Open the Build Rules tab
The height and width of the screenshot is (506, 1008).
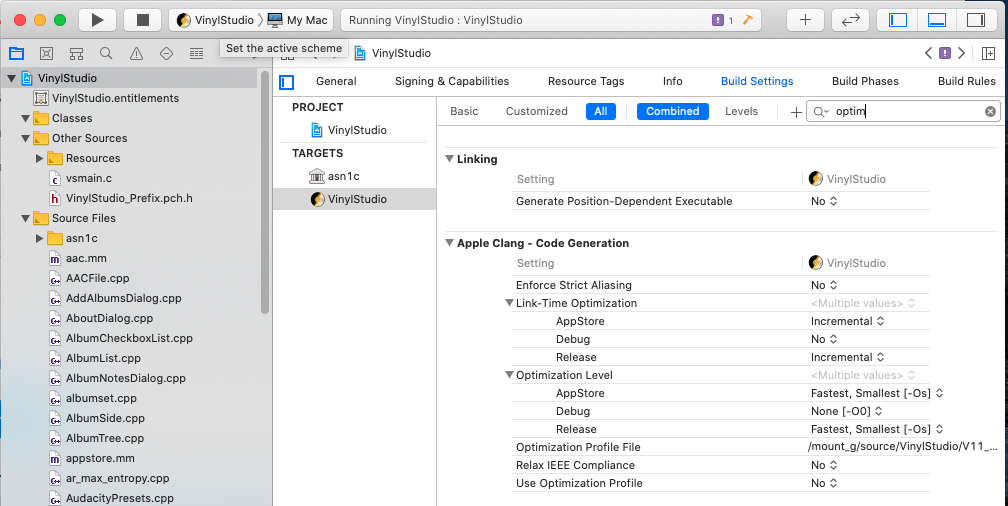pyautogui.click(x=967, y=81)
